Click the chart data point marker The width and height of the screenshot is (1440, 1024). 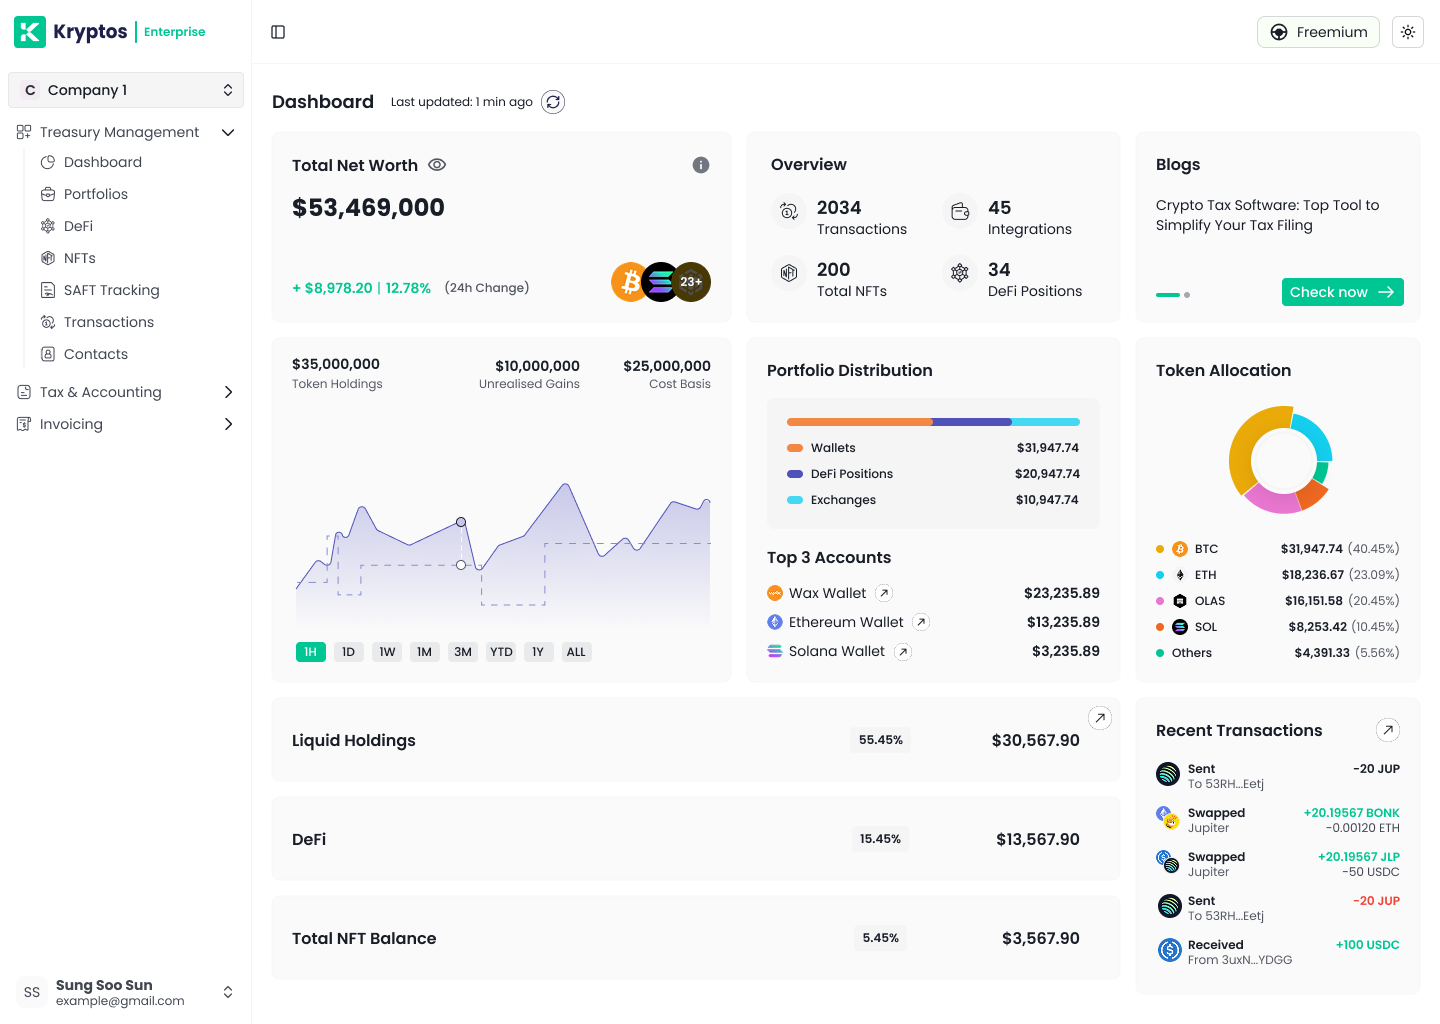point(461,522)
